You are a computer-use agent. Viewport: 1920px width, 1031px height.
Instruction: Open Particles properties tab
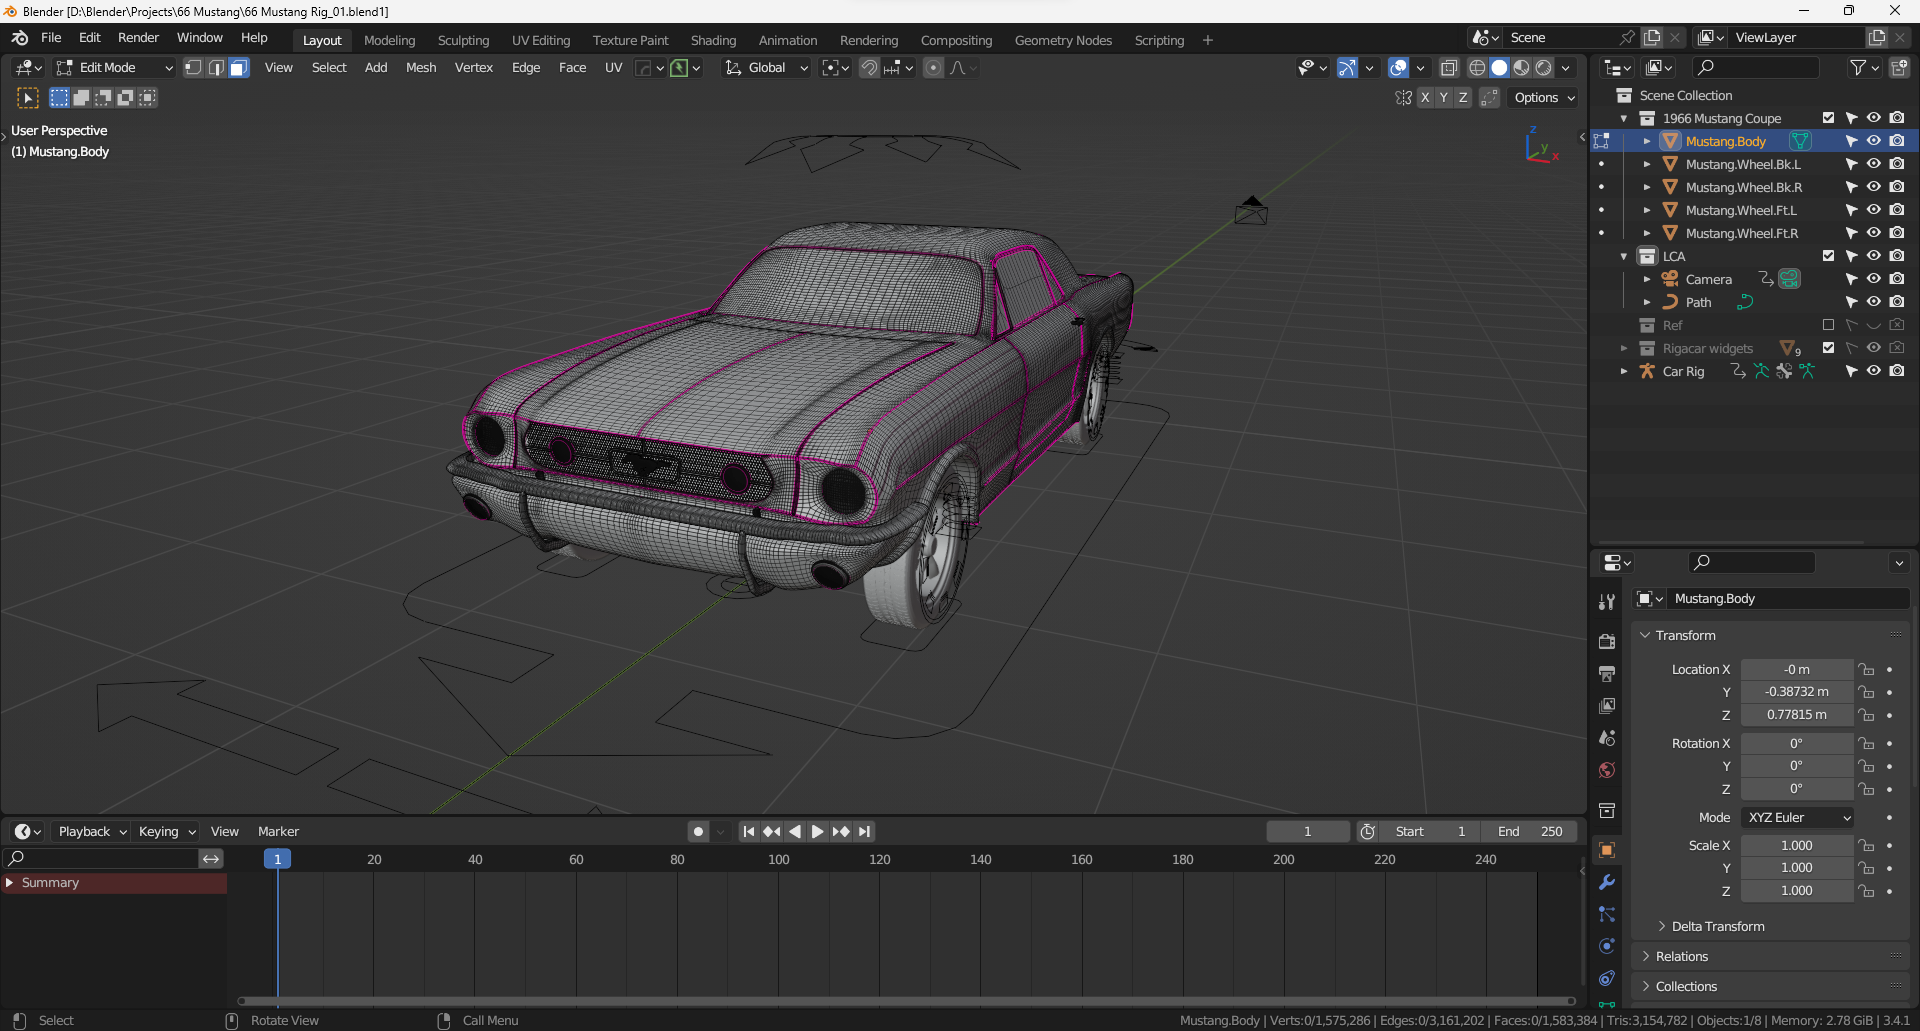click(x=1607, y=914)
